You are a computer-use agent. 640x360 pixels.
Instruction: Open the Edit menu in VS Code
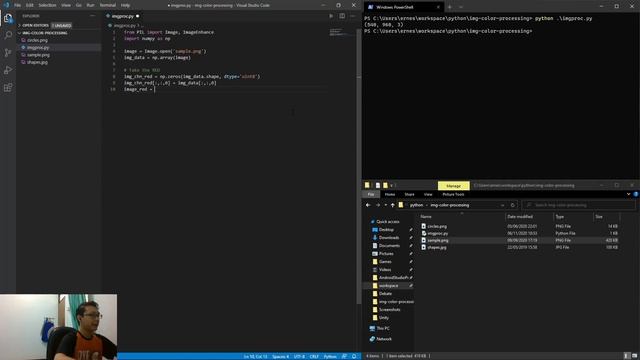(x=30, y=5)
